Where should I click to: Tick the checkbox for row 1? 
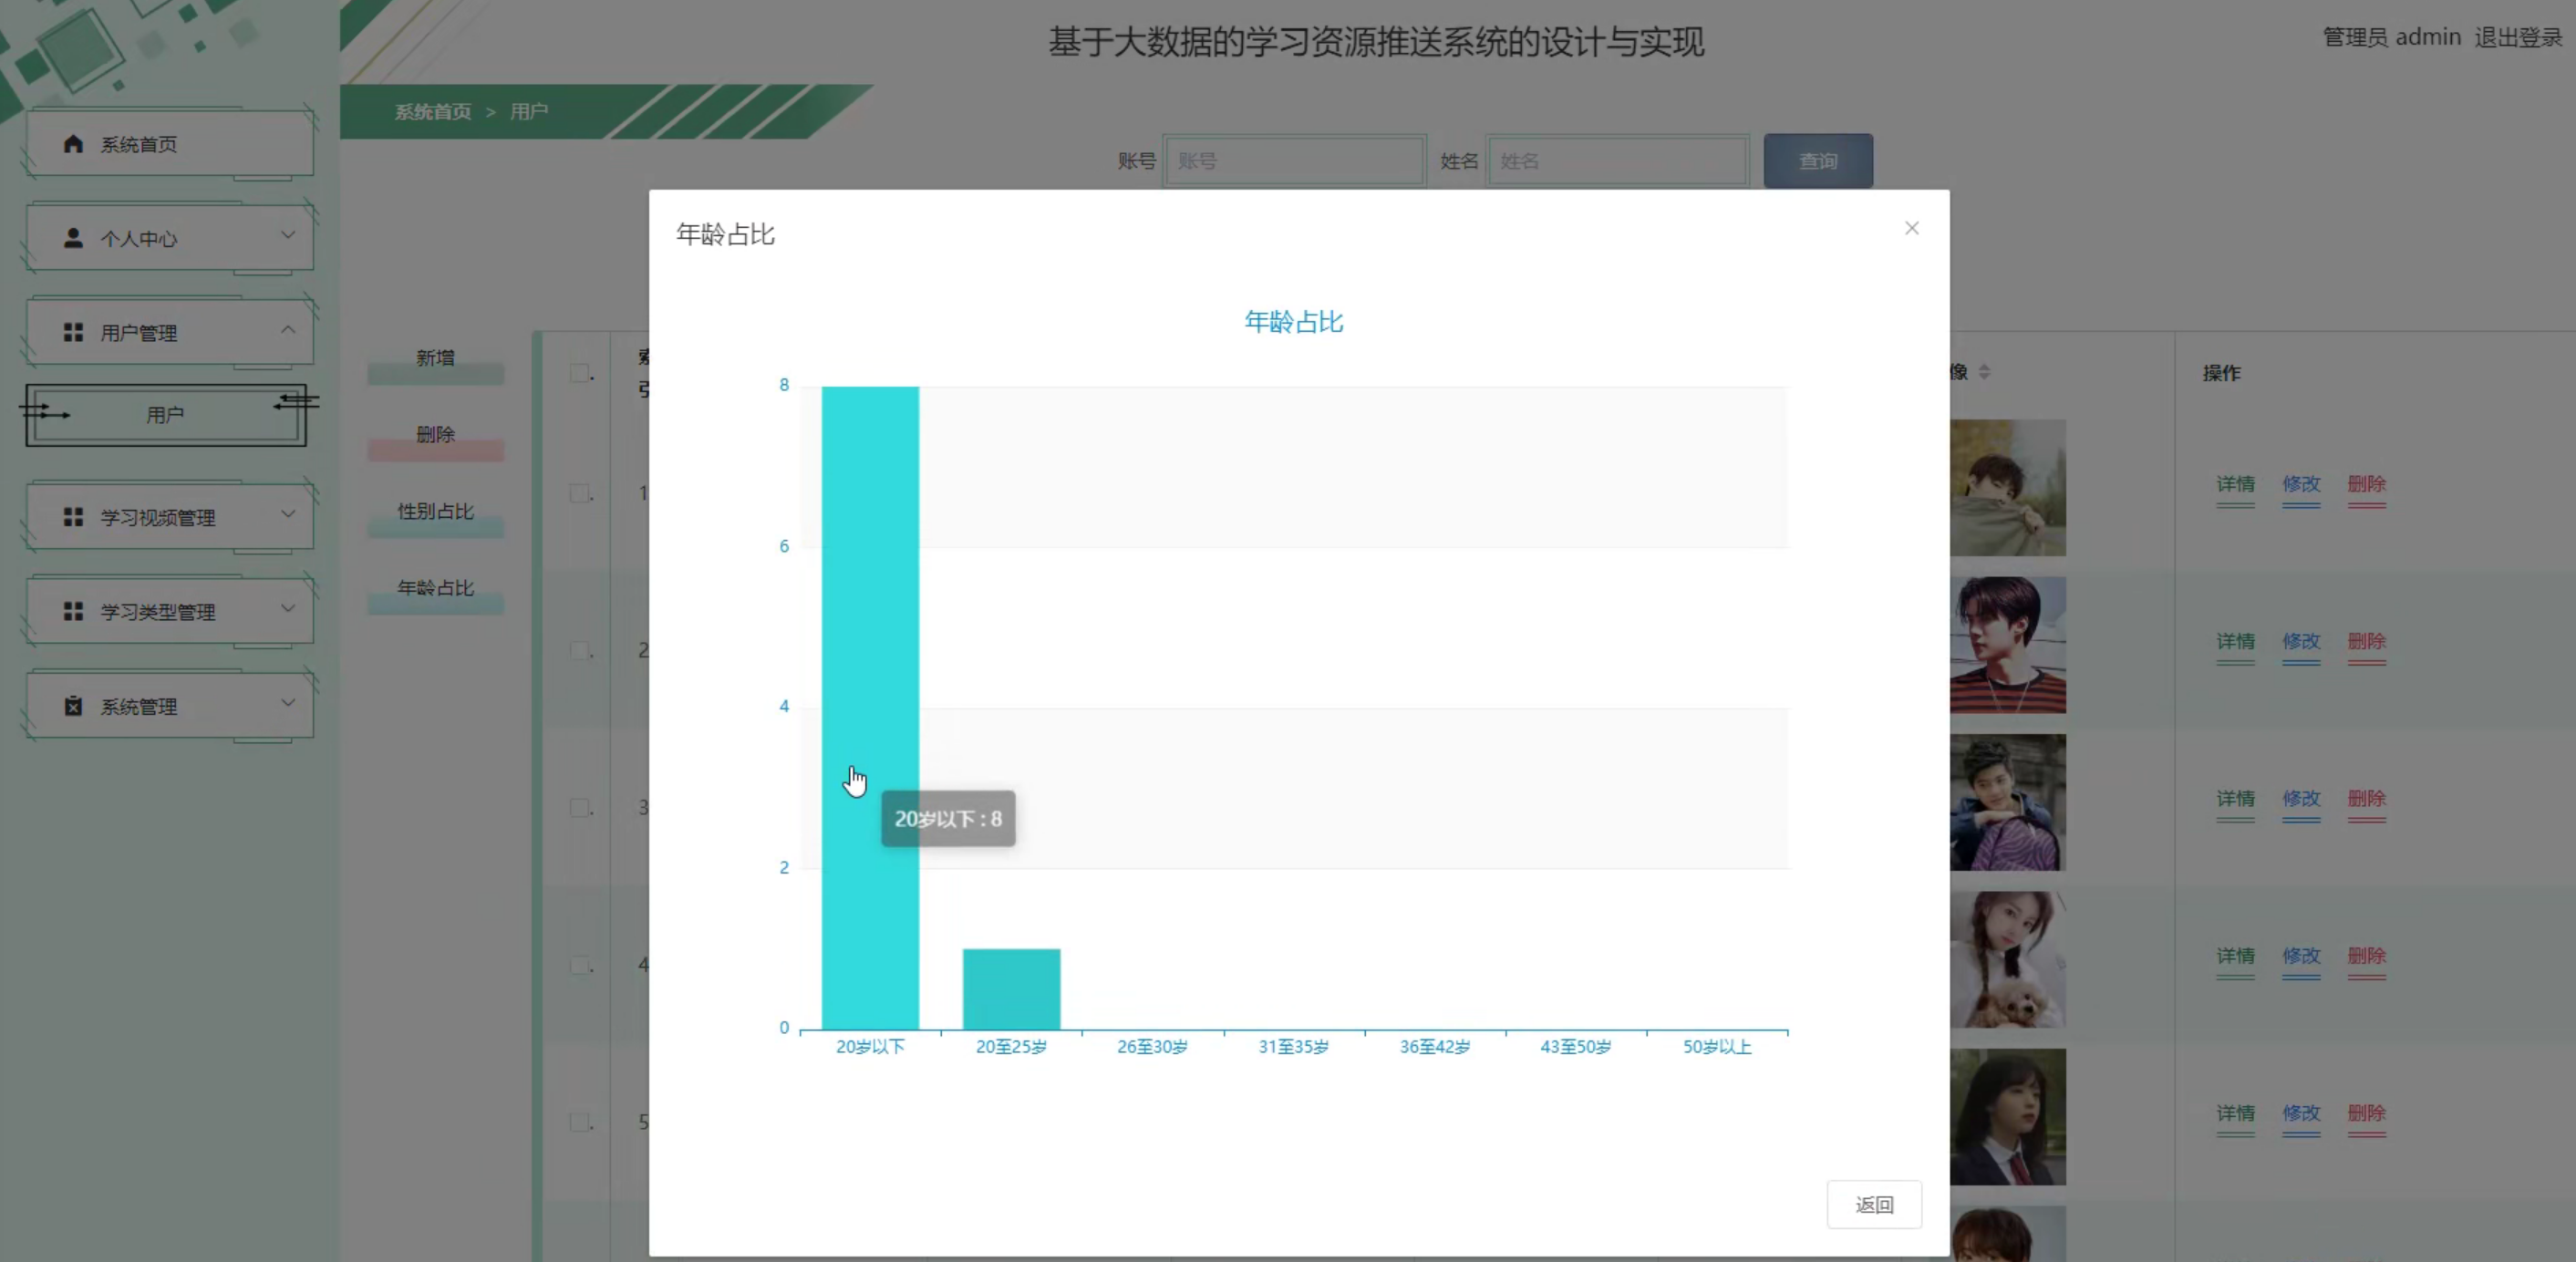579,493
